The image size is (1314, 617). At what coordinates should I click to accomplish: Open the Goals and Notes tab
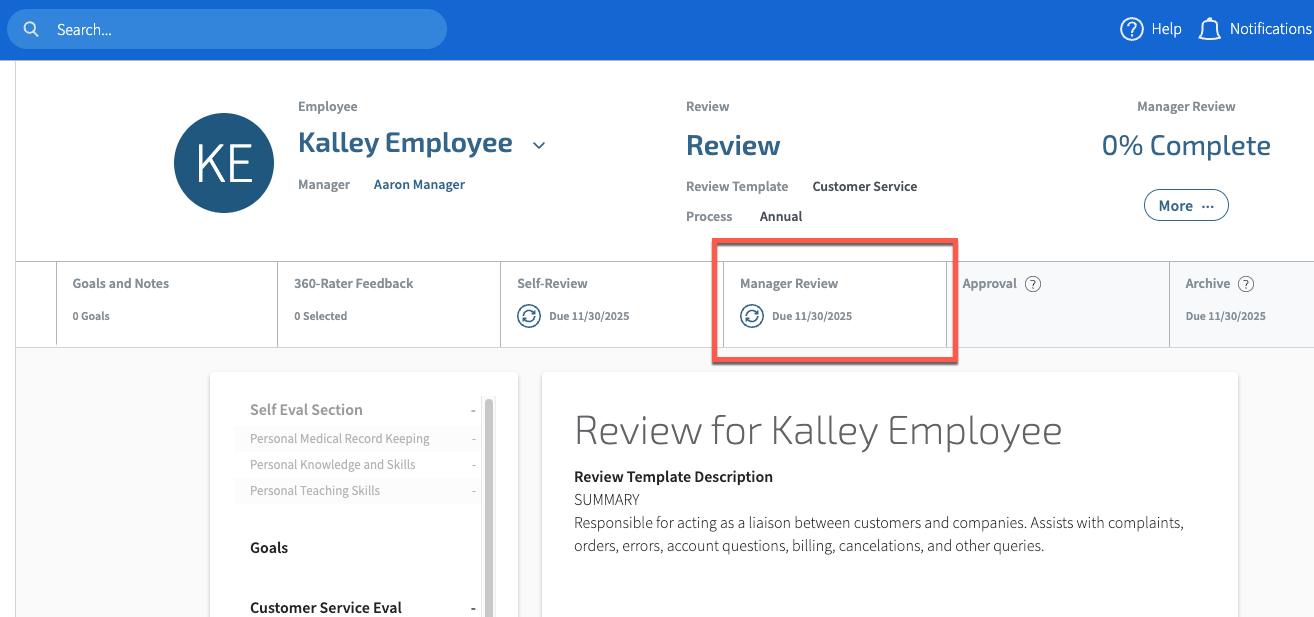[x=166, y=304]
